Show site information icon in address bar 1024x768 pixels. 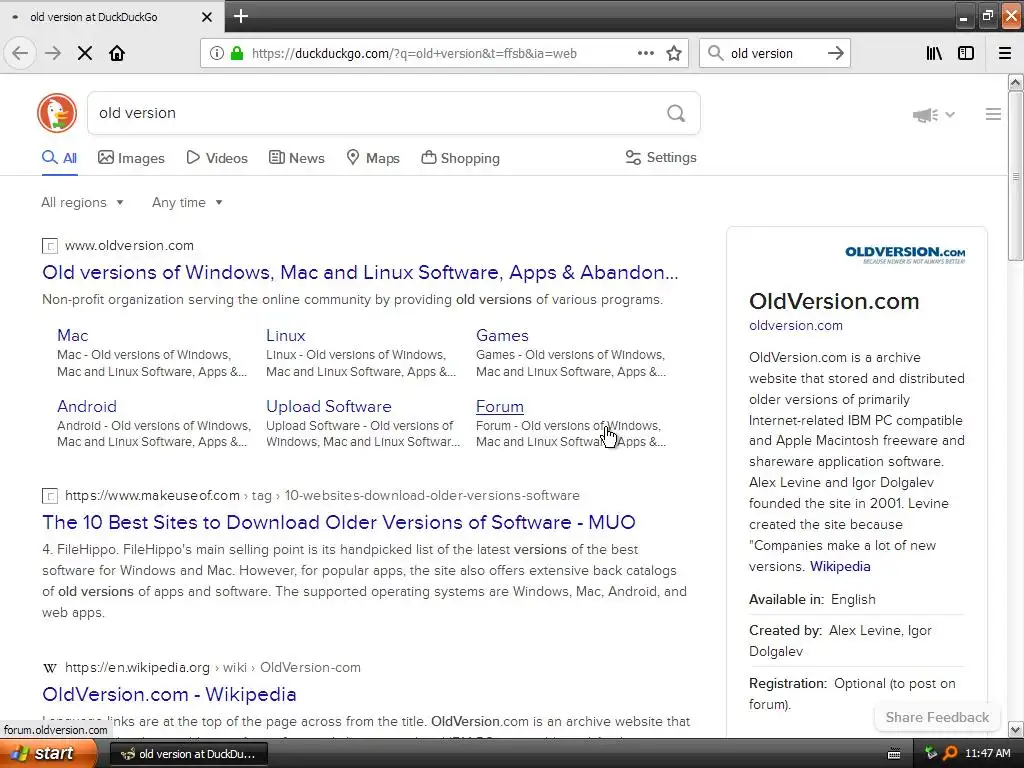point(217,54)
